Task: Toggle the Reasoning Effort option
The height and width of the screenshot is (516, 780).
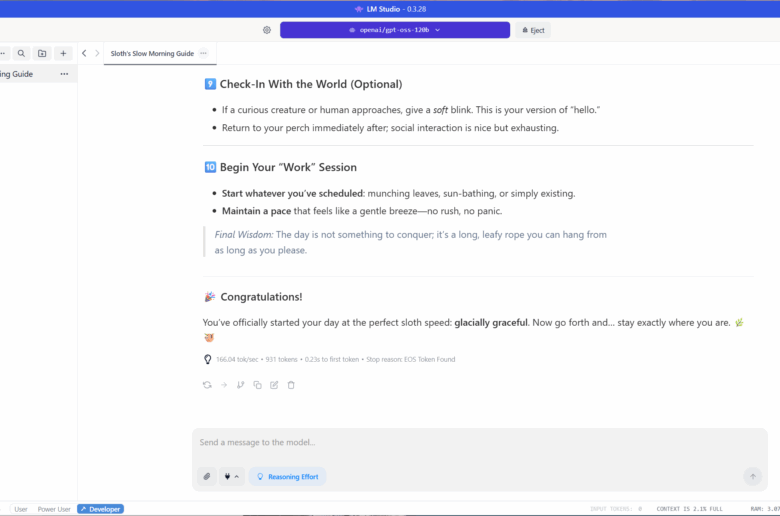Action: (x=287, y=477)
